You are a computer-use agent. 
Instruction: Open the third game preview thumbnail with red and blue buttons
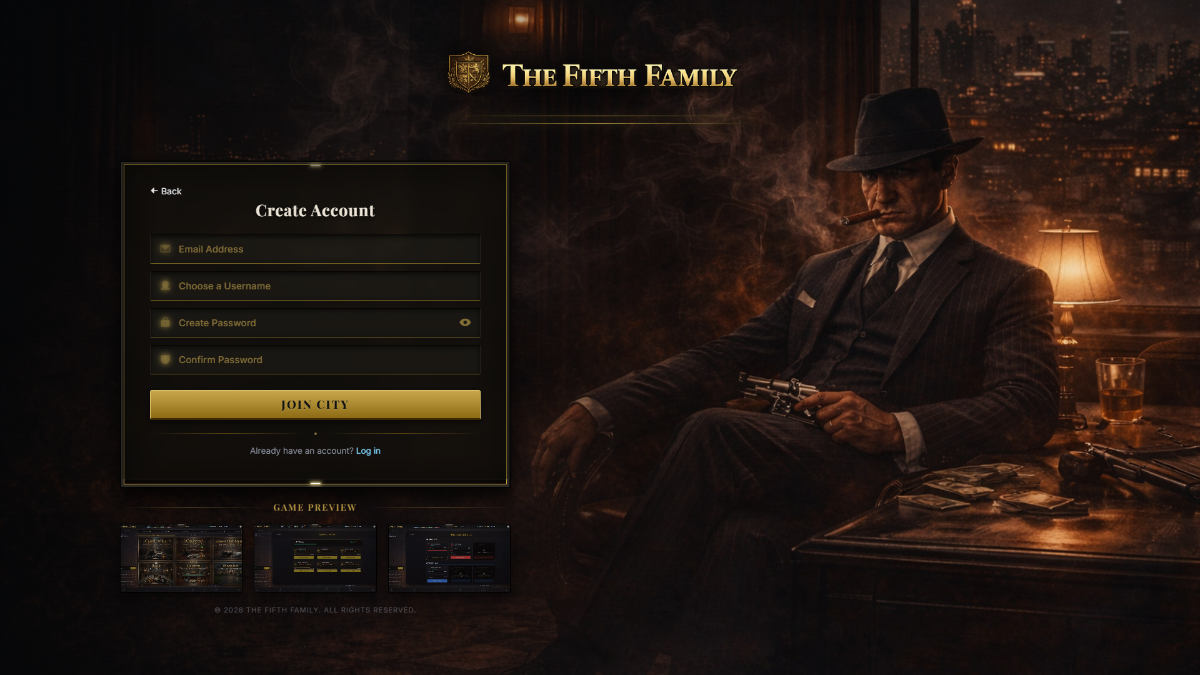tap(449, 559)
